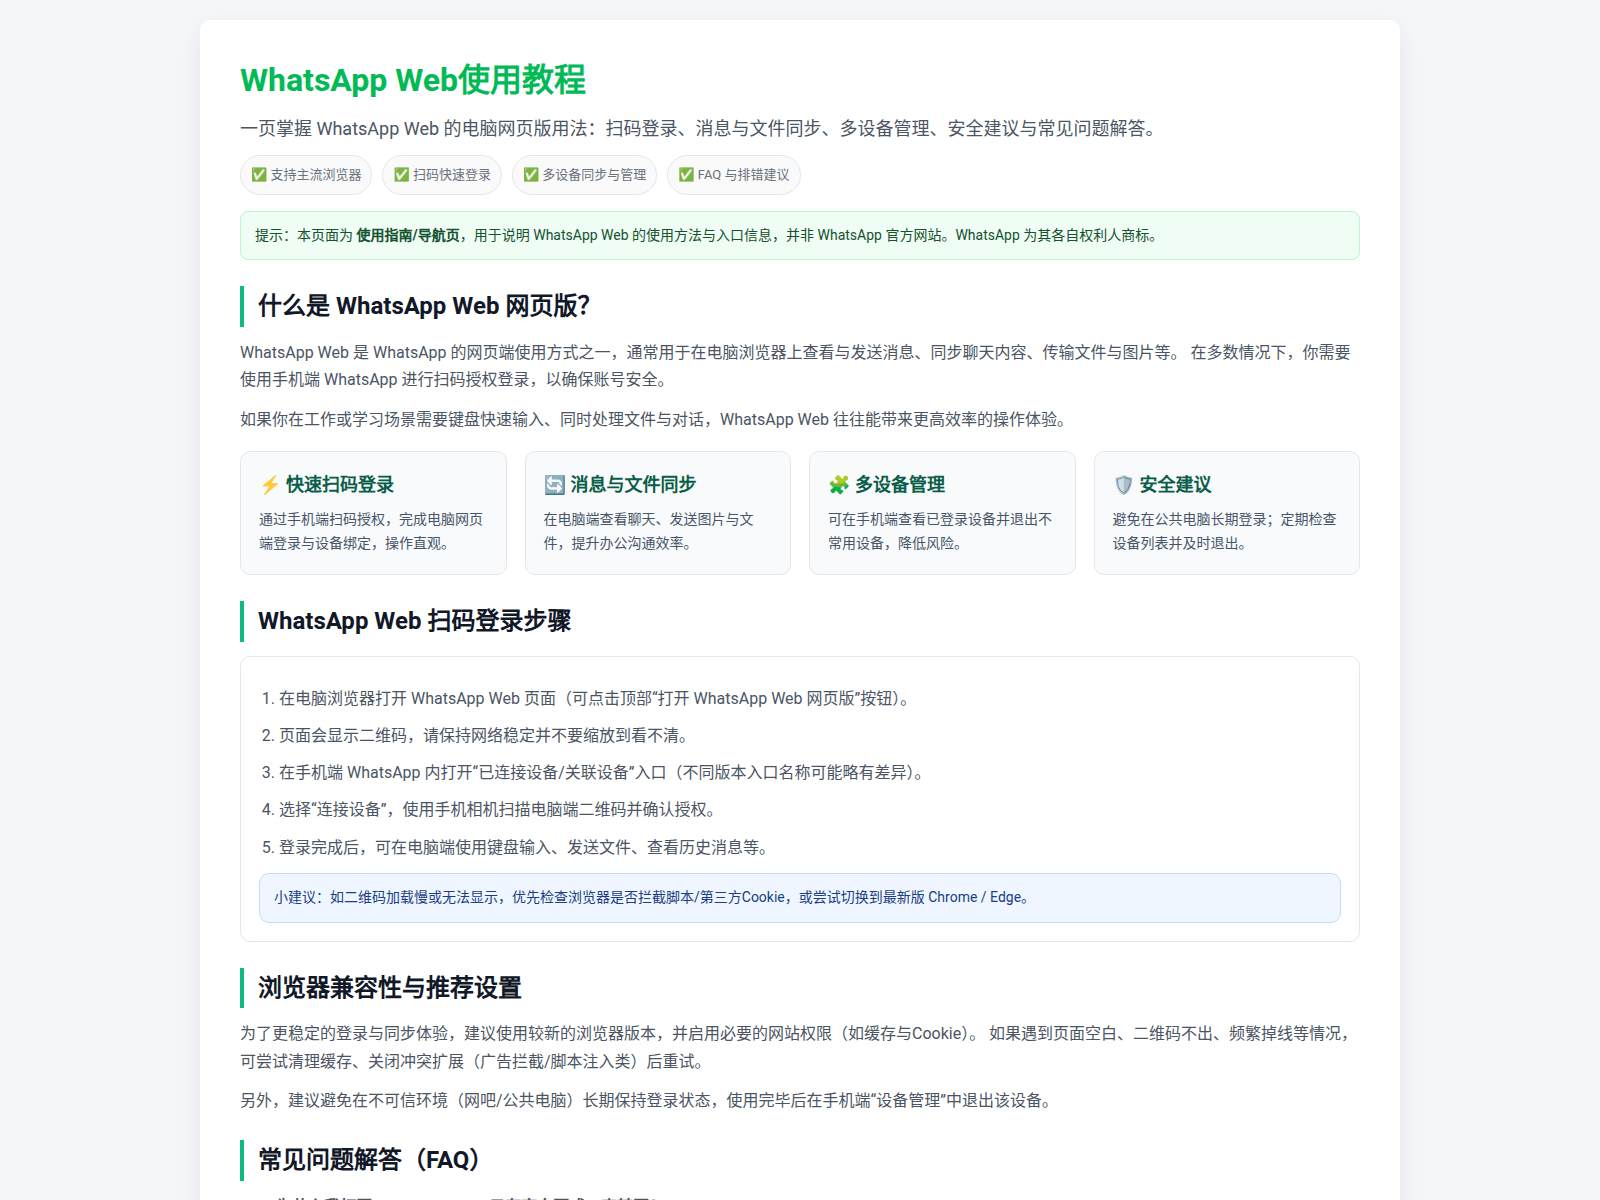Click the heading 浏览器兼容性与推荐设置
The height and width of the screenshot is (1200, 1600).
point(390,988)
